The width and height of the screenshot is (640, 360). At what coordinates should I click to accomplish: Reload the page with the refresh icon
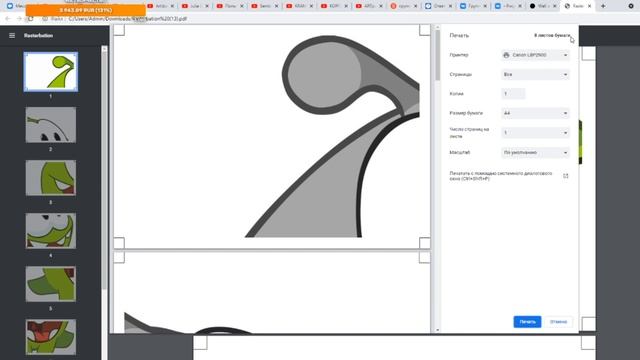click(x=31, y=19)
